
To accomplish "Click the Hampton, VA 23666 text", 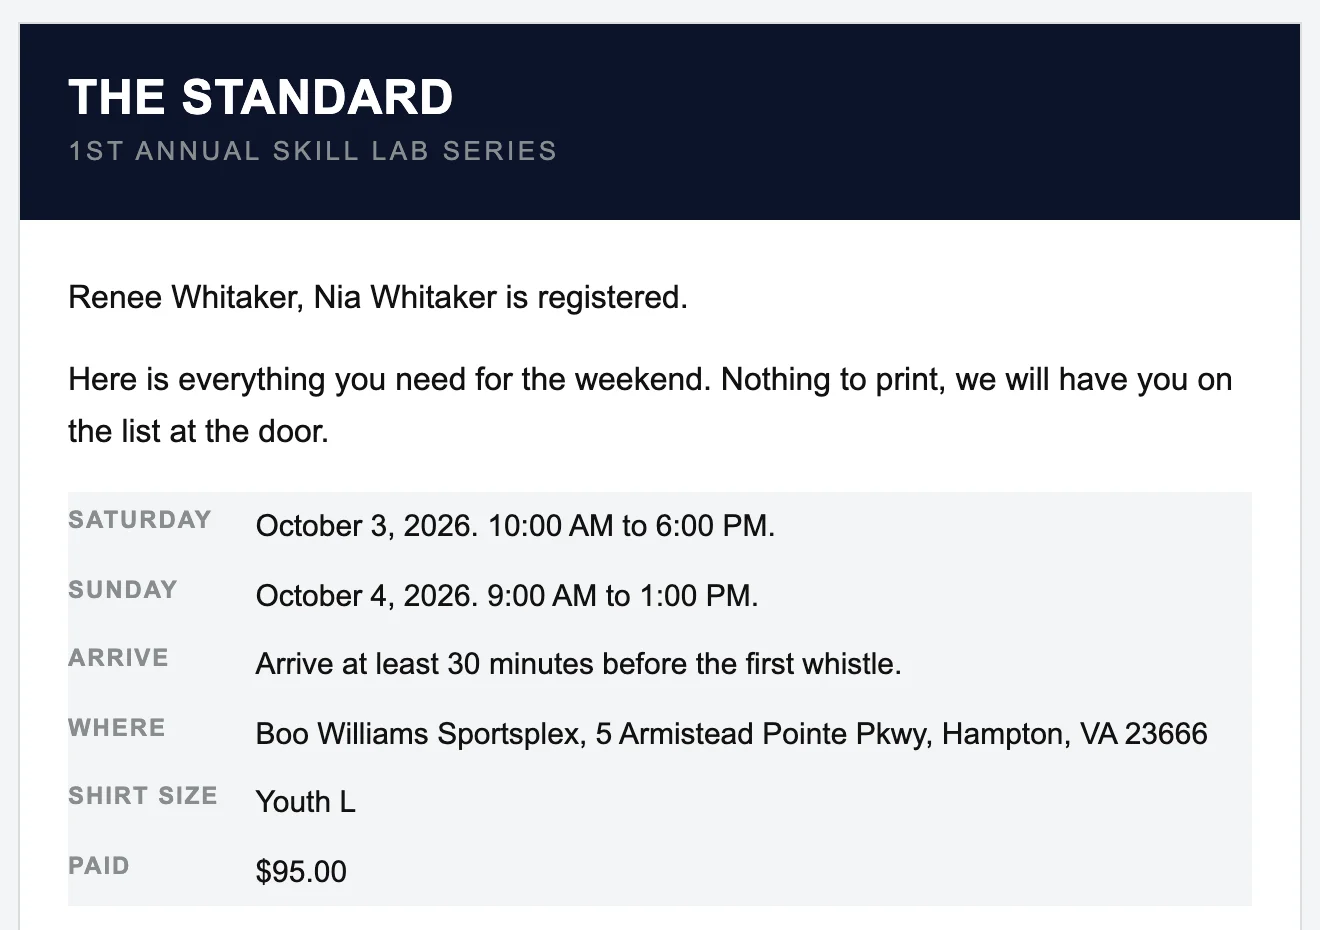I will (x=1074, y=734).
